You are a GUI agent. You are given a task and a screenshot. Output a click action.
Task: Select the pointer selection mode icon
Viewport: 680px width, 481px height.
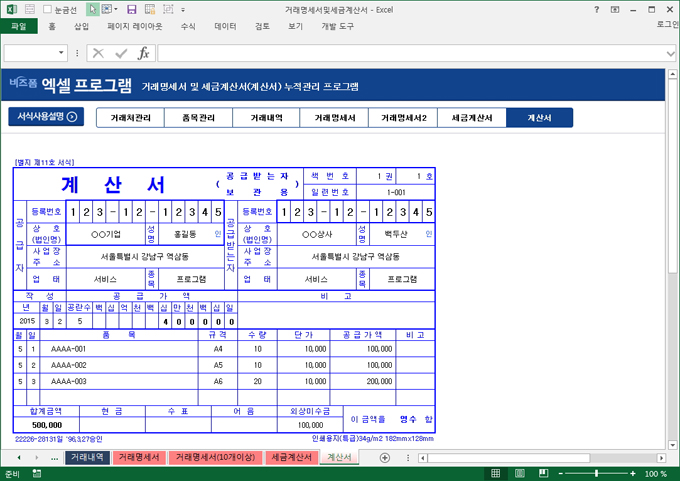(92, 9)
